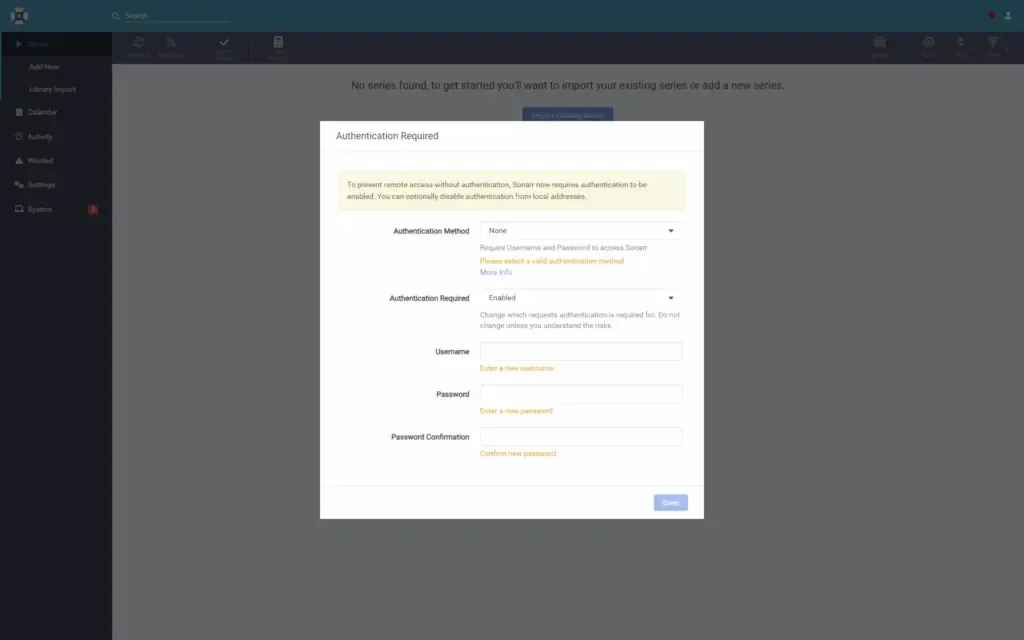Image resolution: width=1024 pixels, height=640 pixels.
Task: Click the System badge showing alerts count
Action: [x=93, y=209]
